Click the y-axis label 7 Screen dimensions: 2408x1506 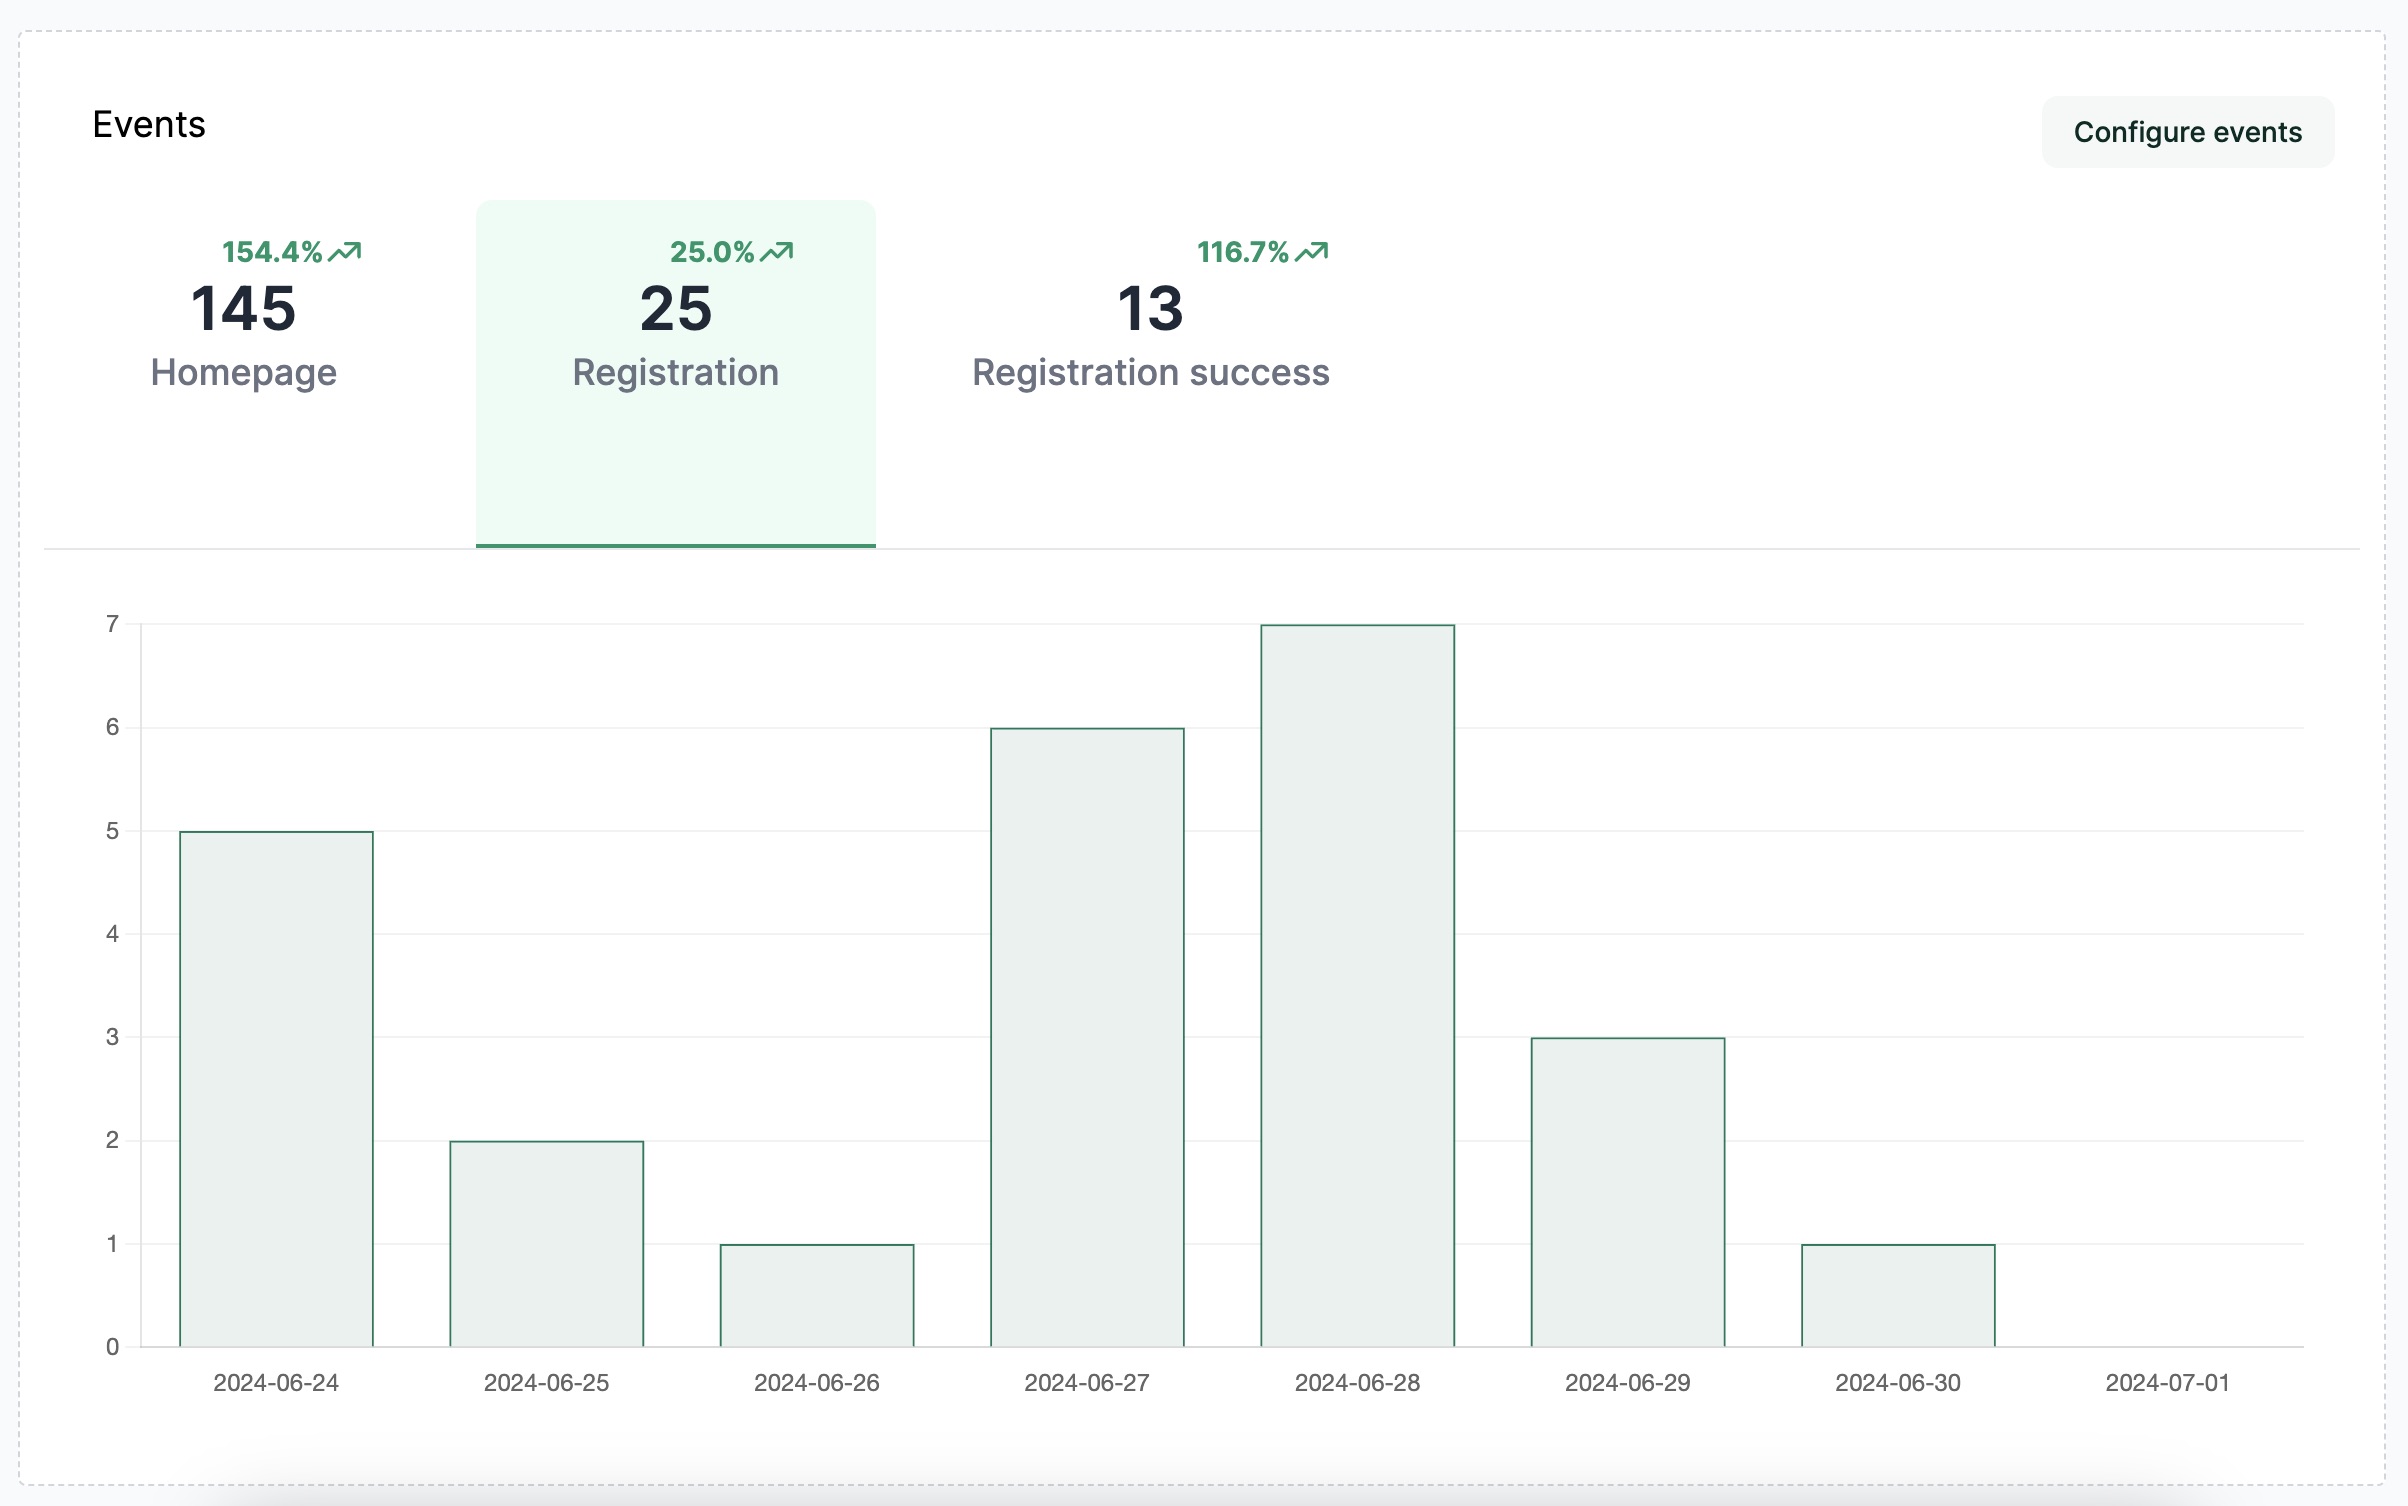pos(112,625)
